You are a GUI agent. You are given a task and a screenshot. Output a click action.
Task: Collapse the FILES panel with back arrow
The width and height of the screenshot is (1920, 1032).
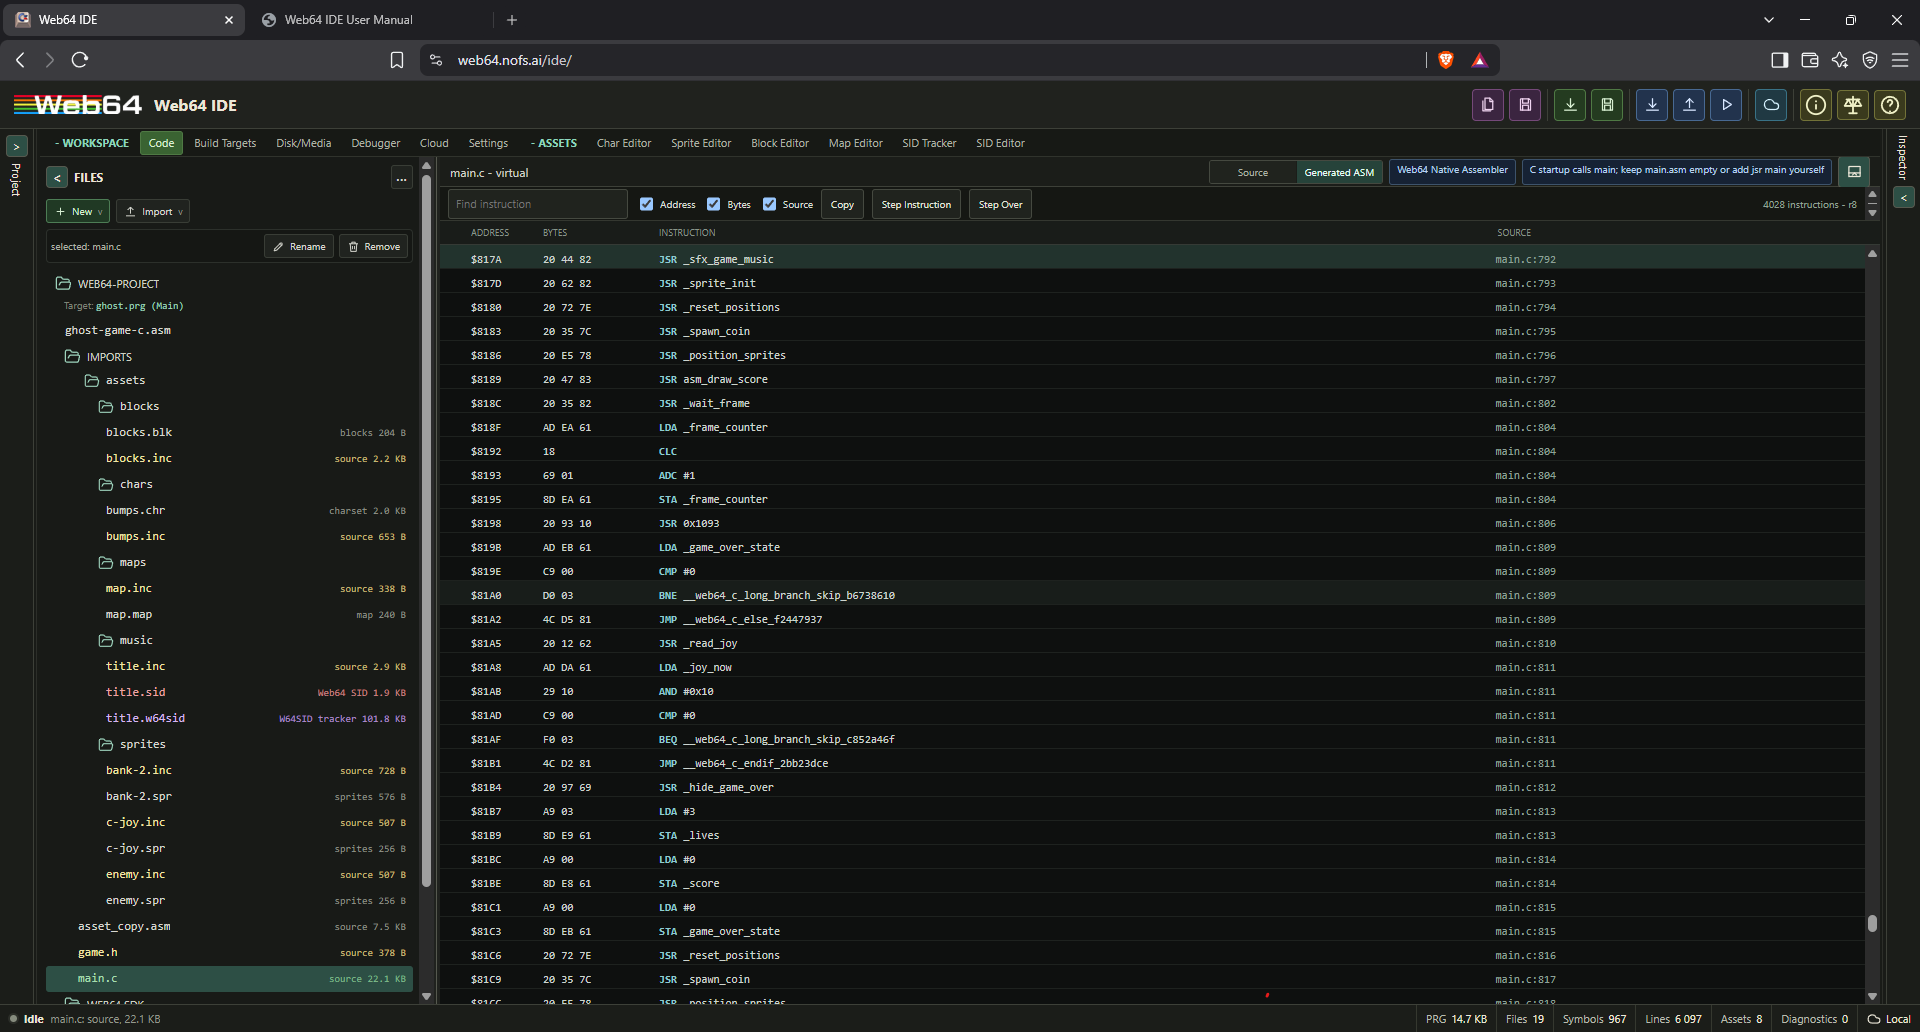coord(57,178)
